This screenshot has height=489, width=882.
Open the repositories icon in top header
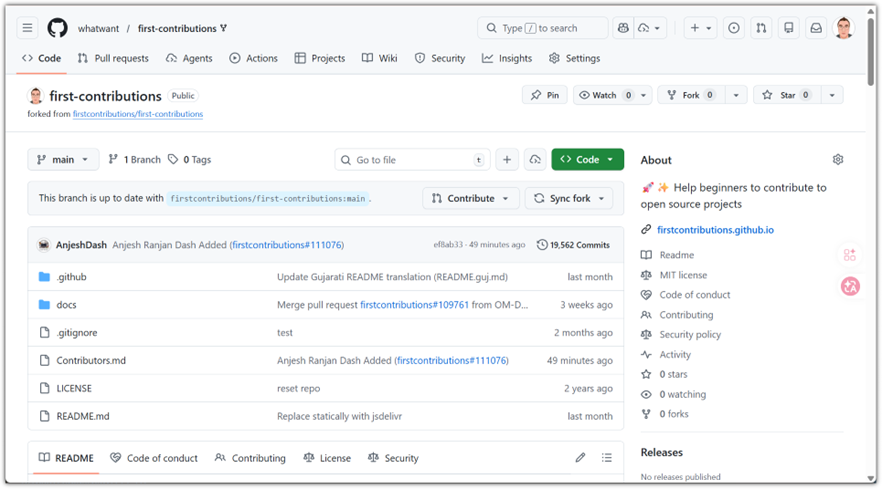tap(789, 28)
